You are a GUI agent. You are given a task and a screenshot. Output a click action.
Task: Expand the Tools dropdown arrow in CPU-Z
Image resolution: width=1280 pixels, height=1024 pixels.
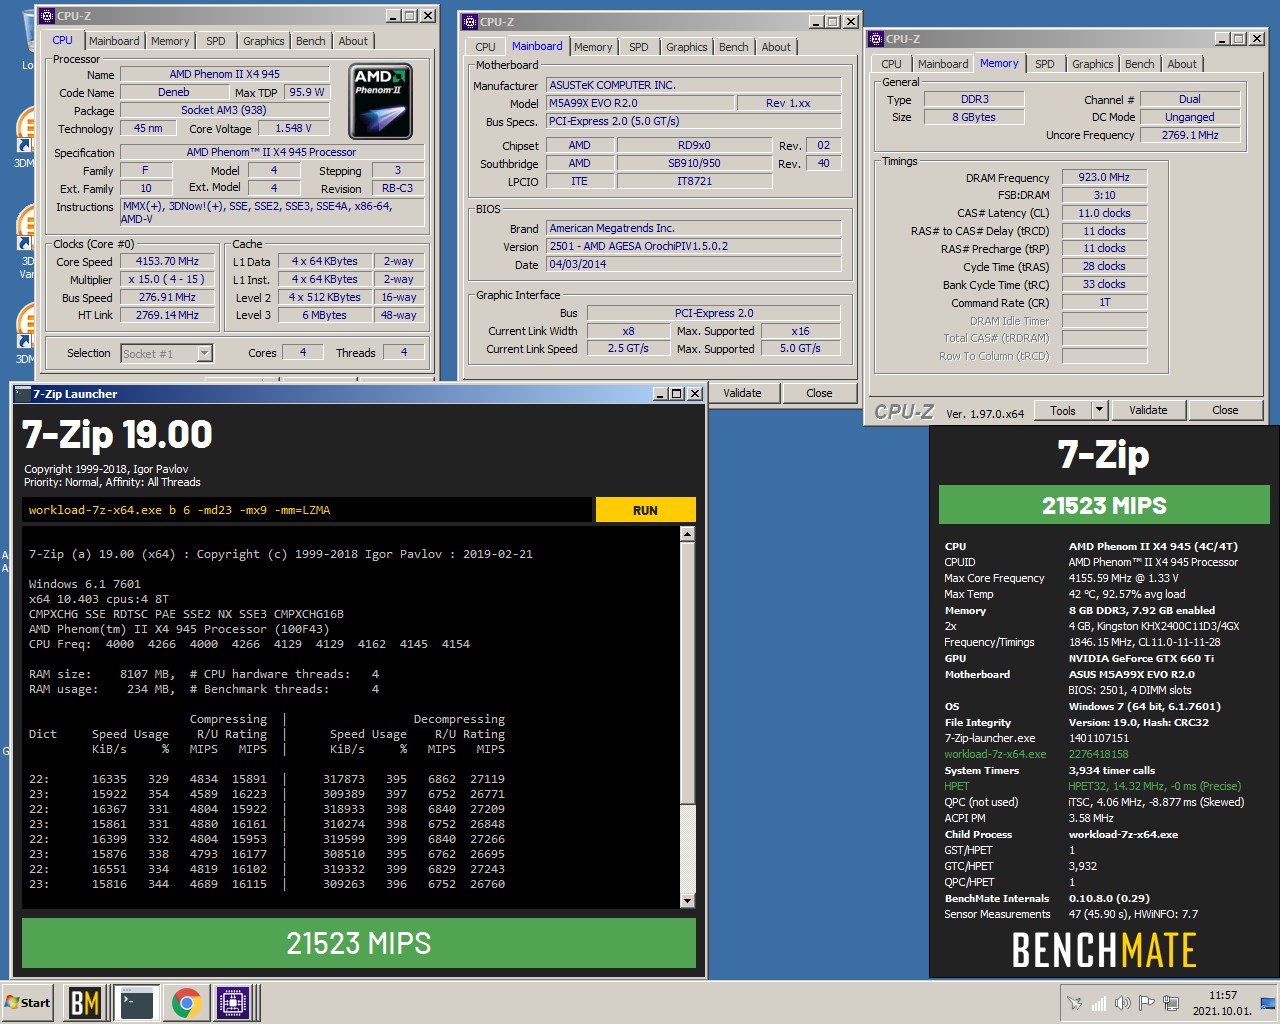[1099, 410]
